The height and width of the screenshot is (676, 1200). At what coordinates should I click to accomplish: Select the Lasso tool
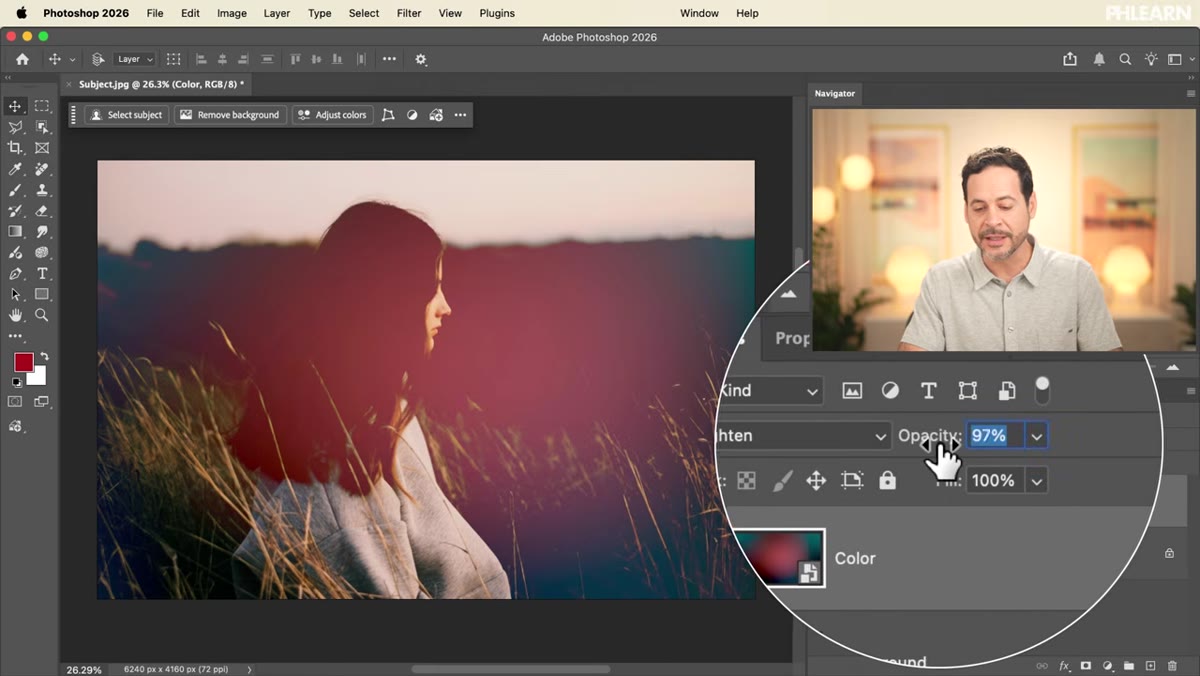coord(15,127)
